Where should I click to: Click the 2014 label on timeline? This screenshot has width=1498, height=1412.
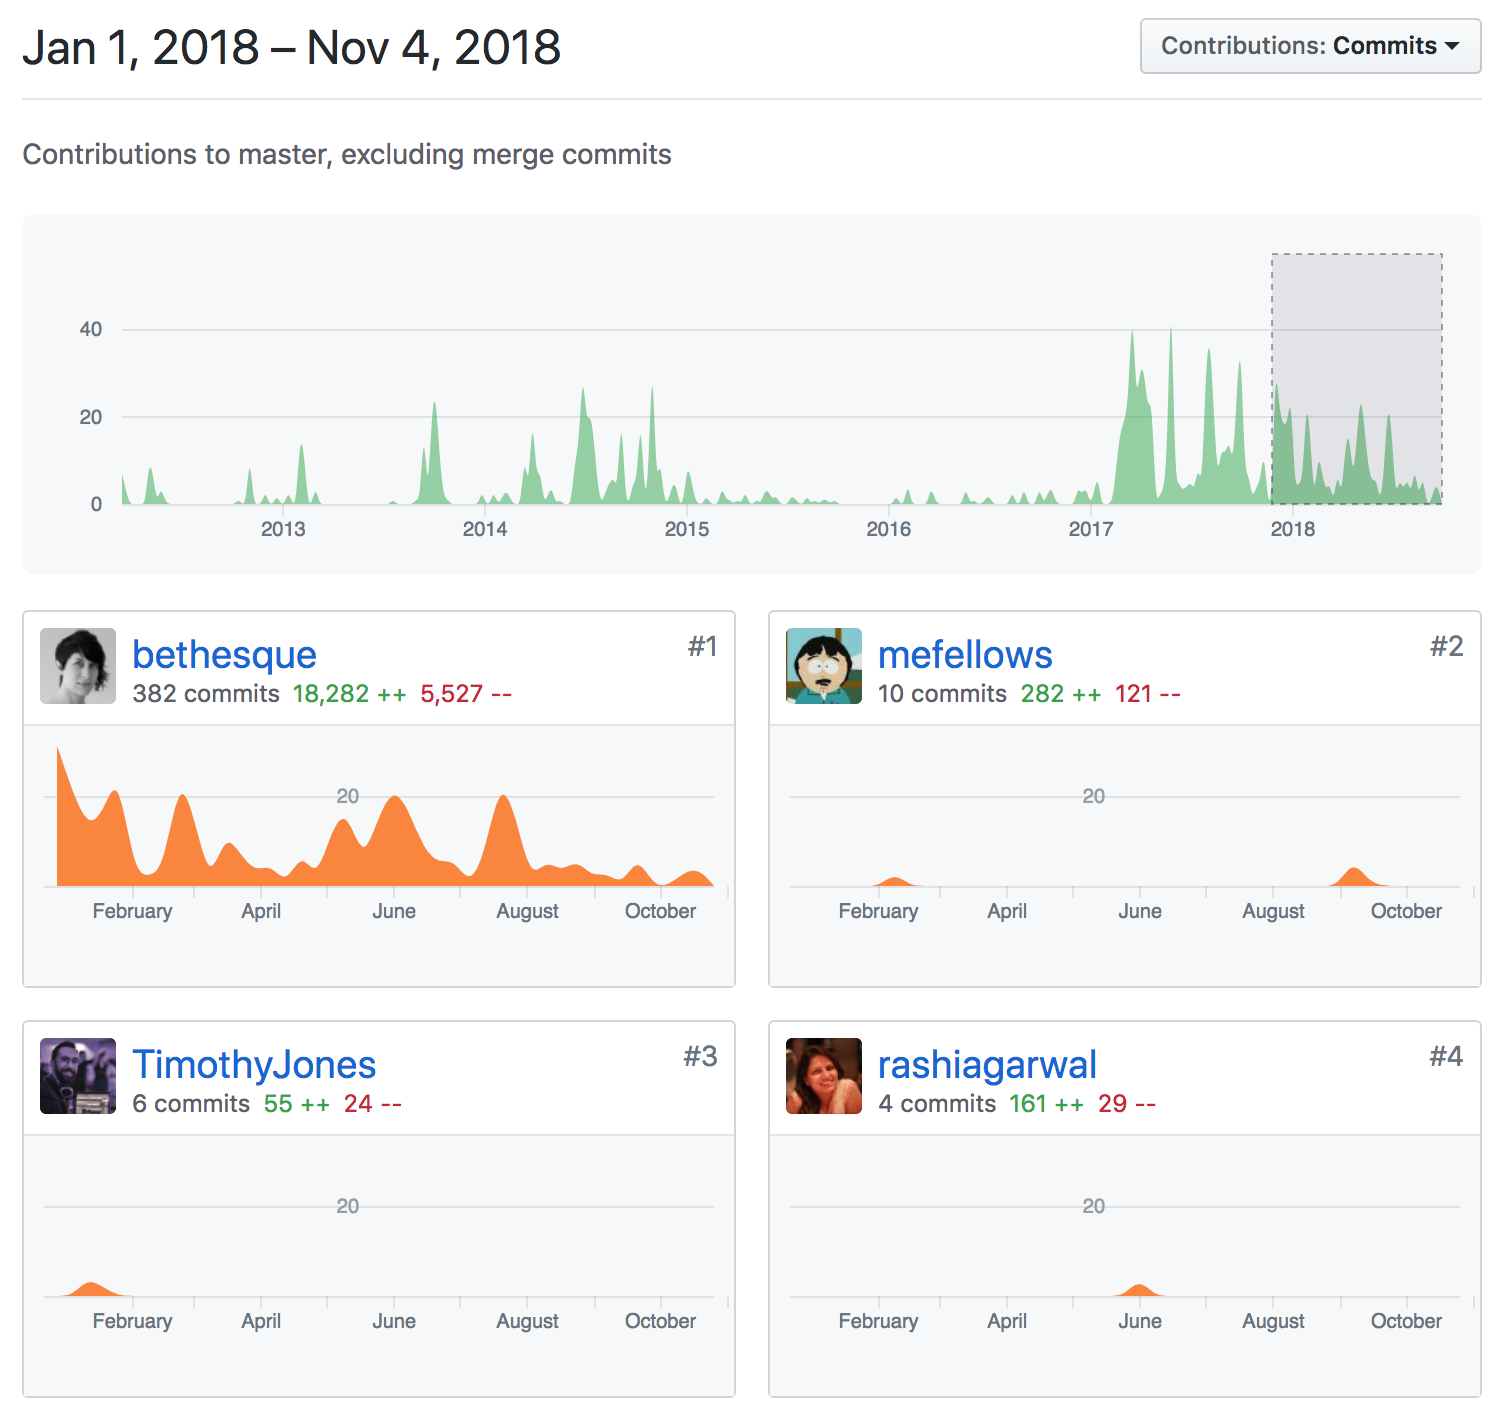(x=485, y=529)
